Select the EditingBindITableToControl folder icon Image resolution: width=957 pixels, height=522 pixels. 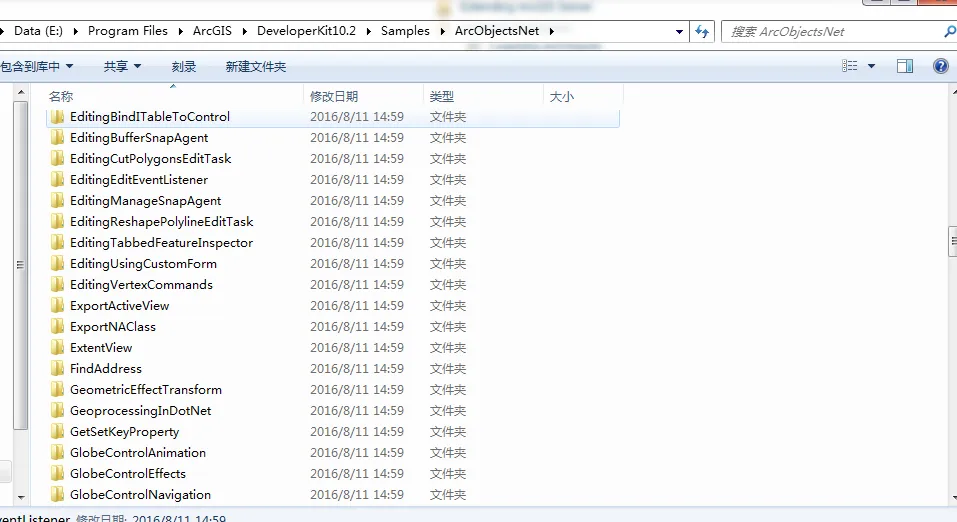pyautogui.click(x=57, y=117)
